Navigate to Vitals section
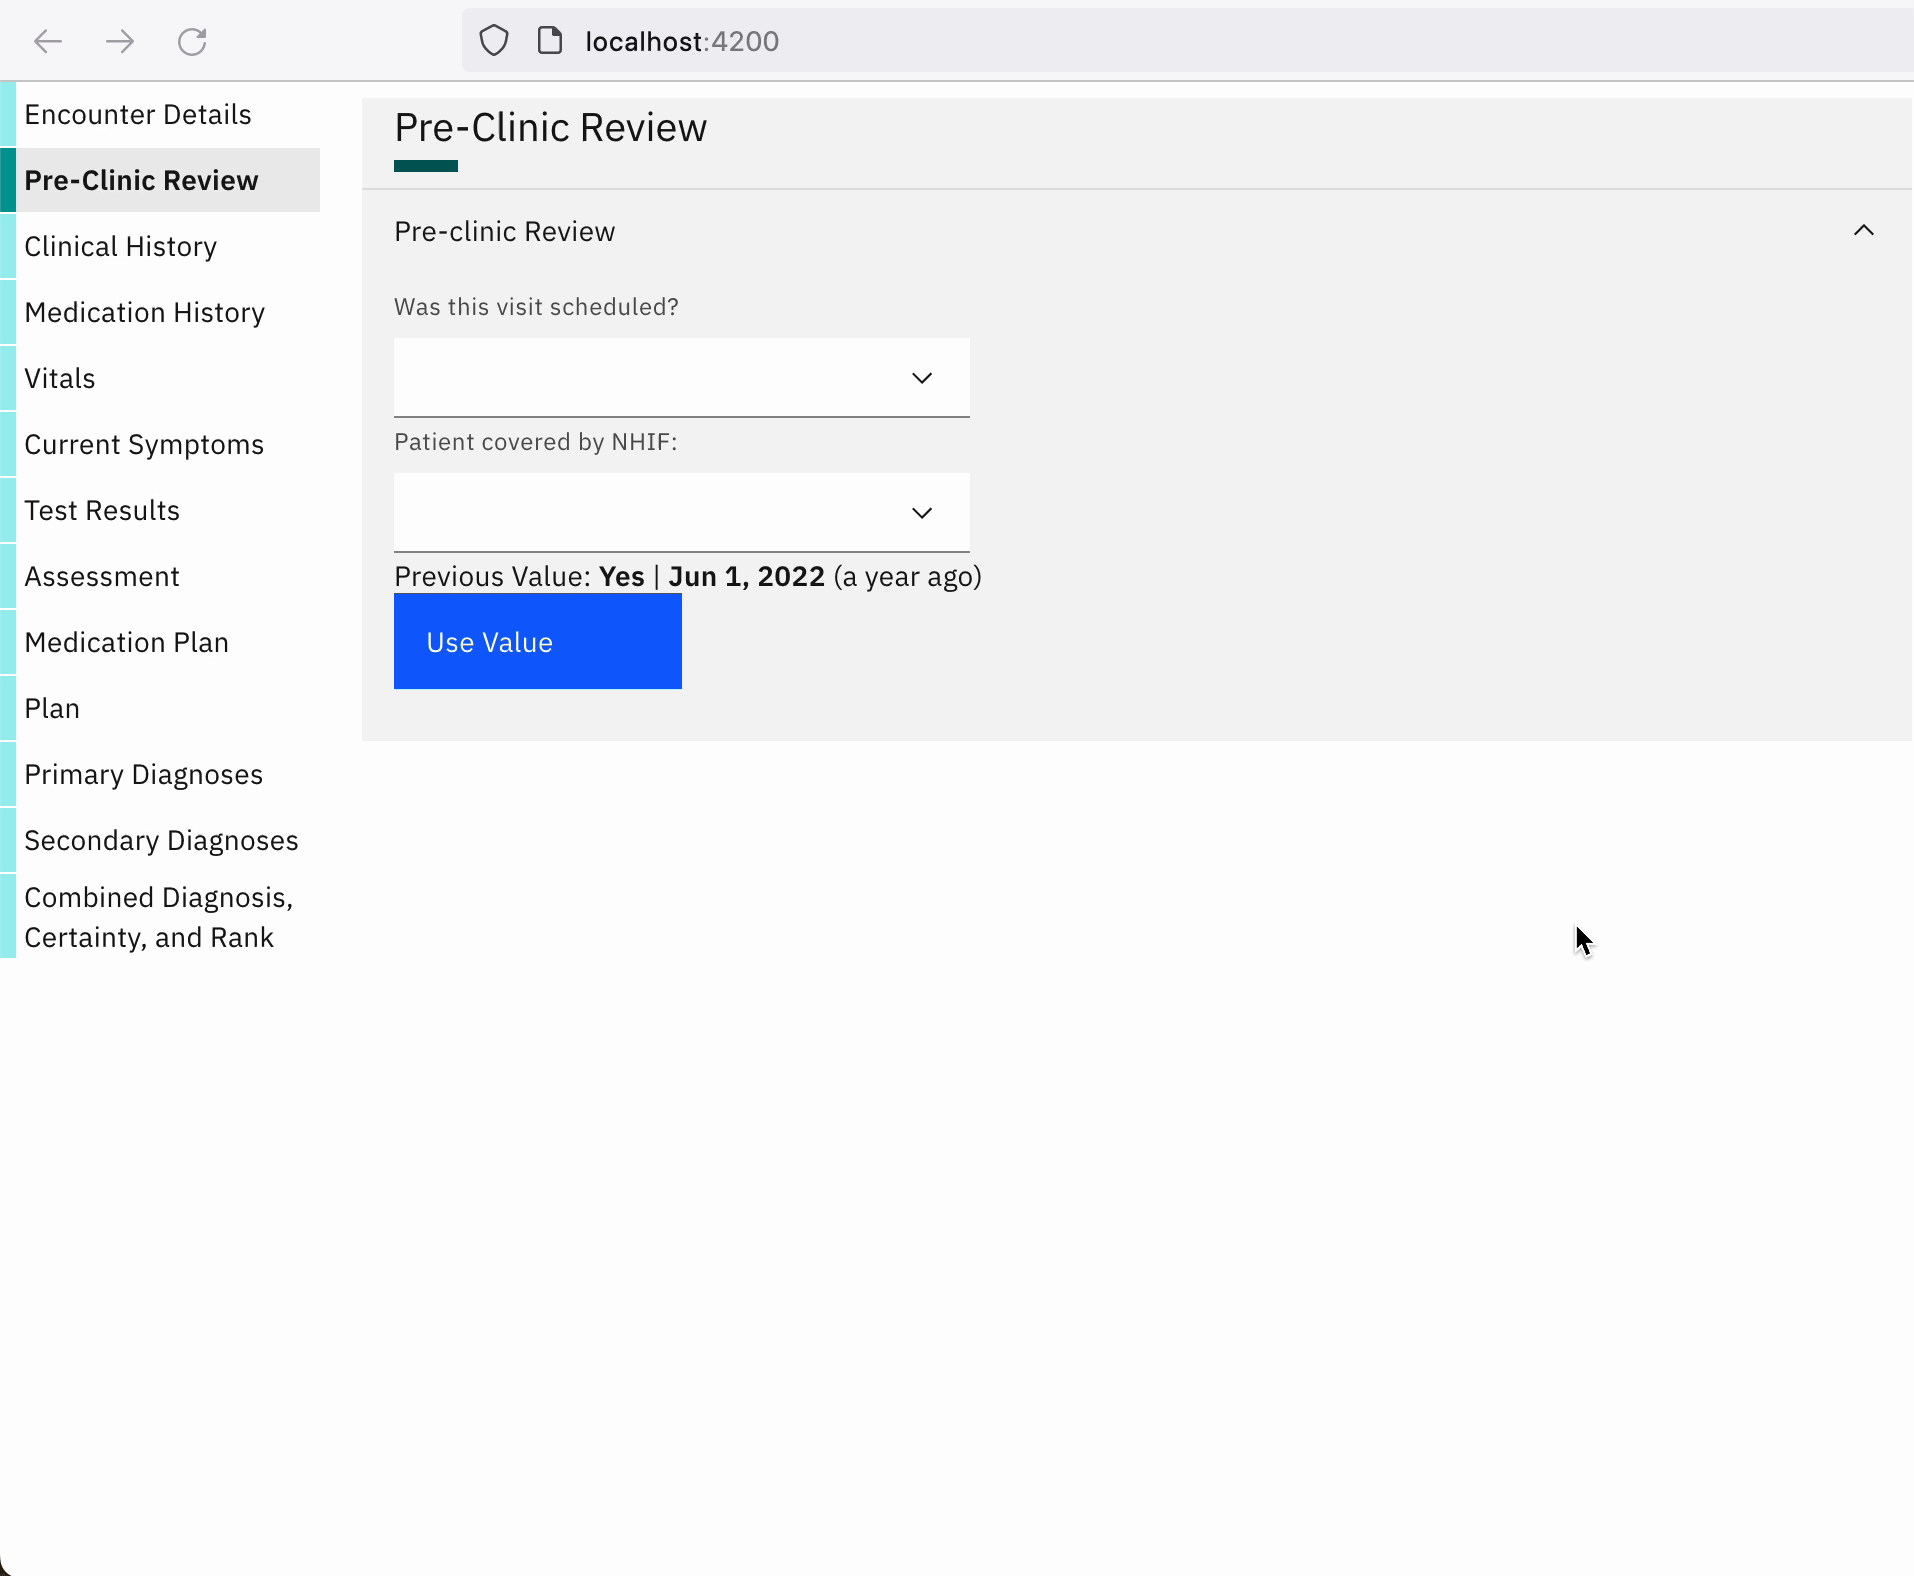 point(160,379)
